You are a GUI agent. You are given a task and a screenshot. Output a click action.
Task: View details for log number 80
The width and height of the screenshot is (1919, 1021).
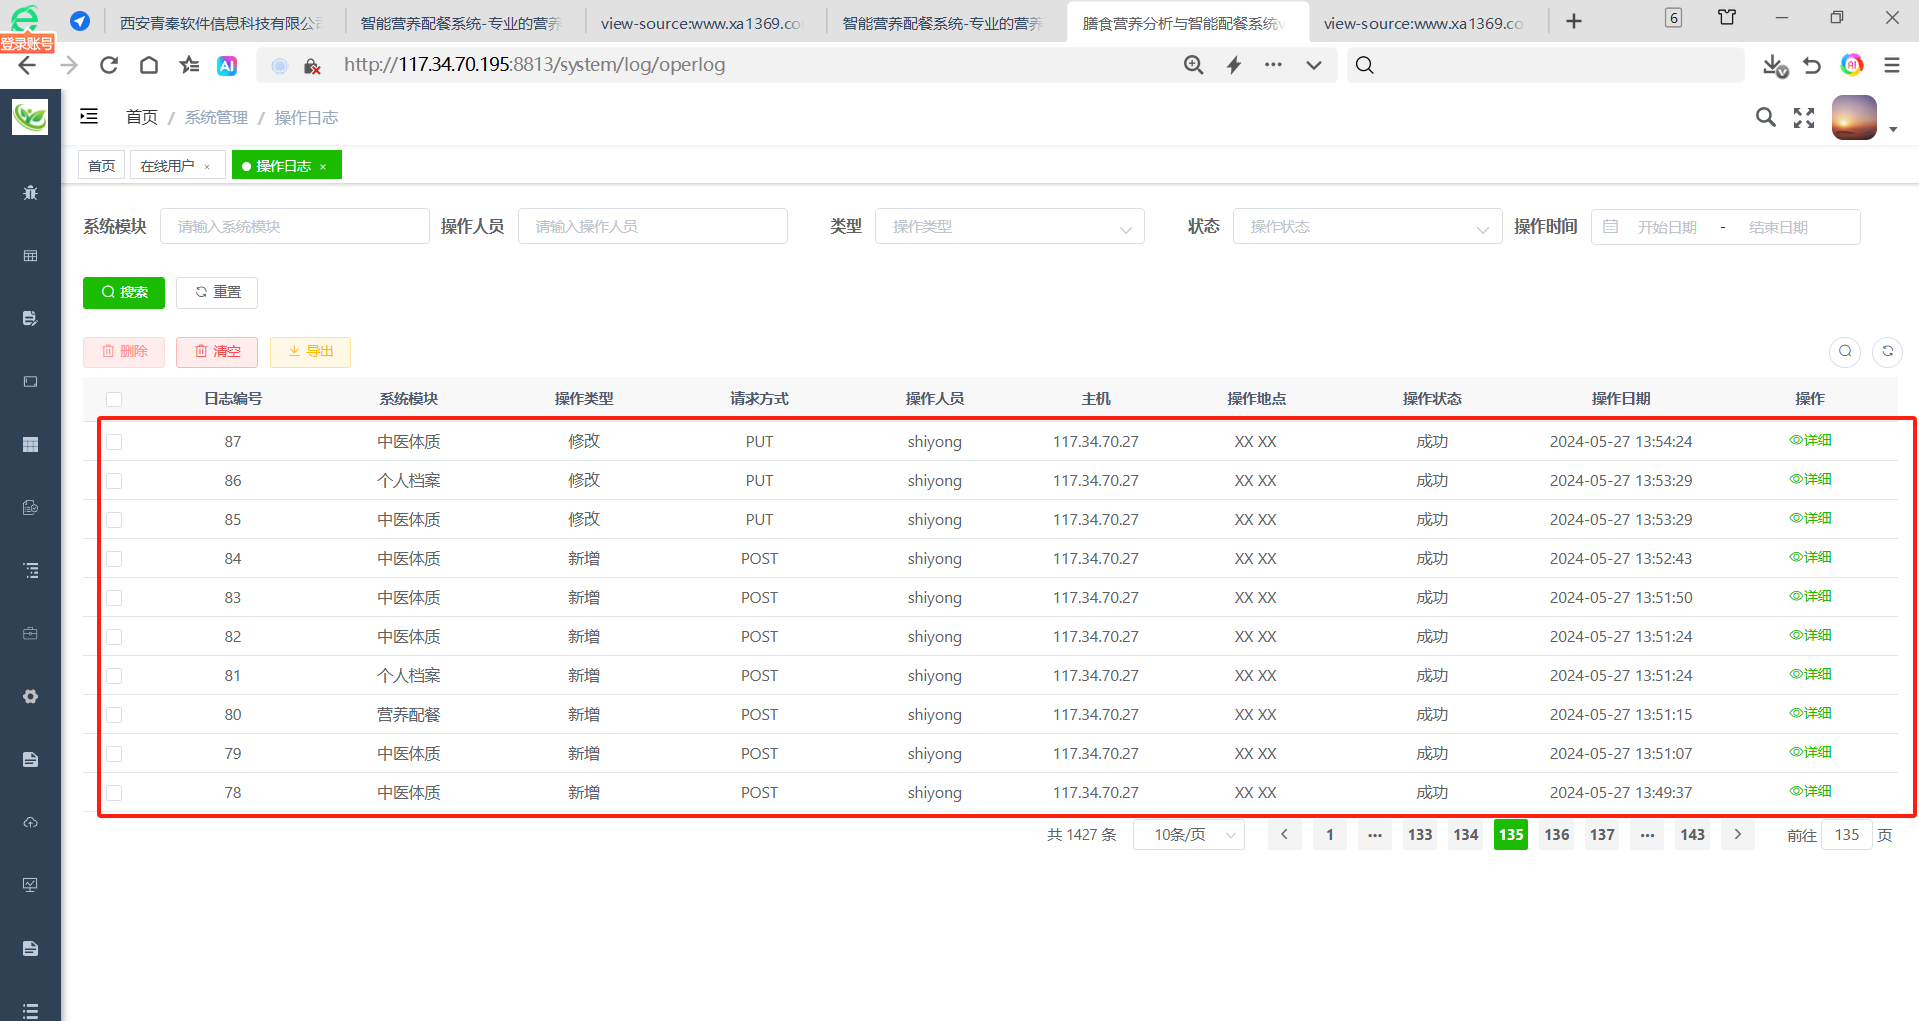[x=1810, y=713]
